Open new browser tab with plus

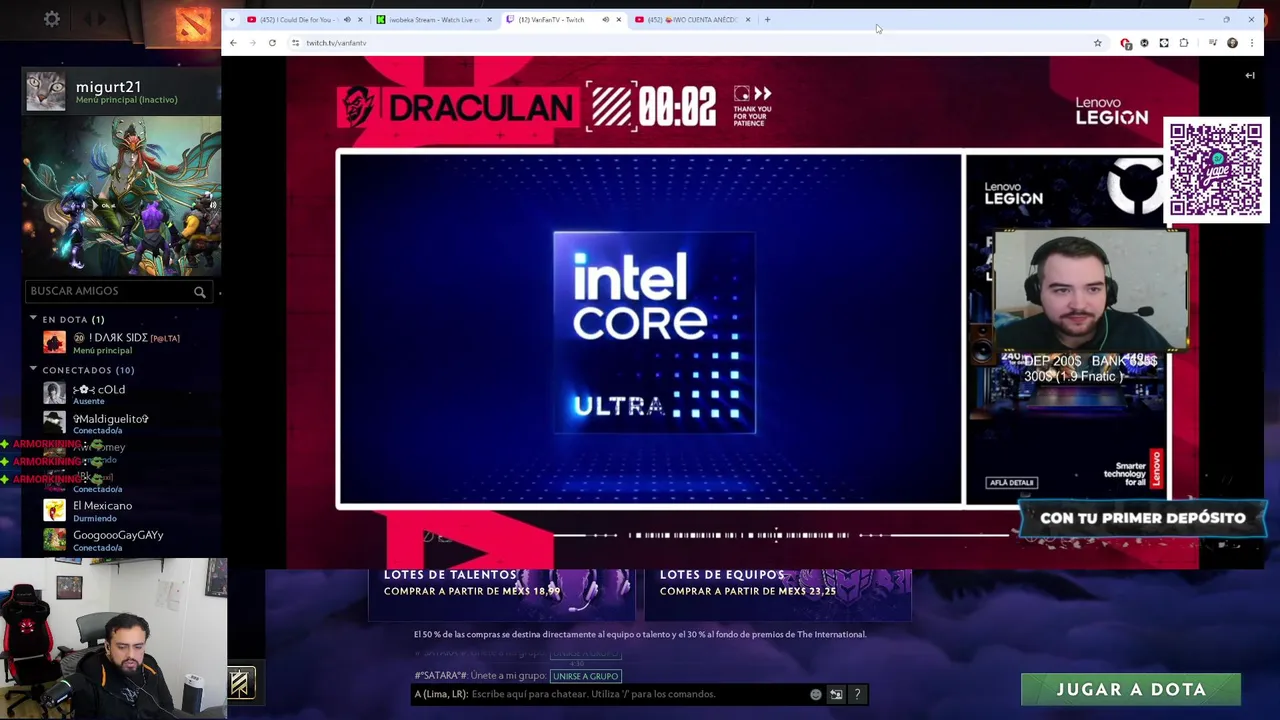[767, 19]
